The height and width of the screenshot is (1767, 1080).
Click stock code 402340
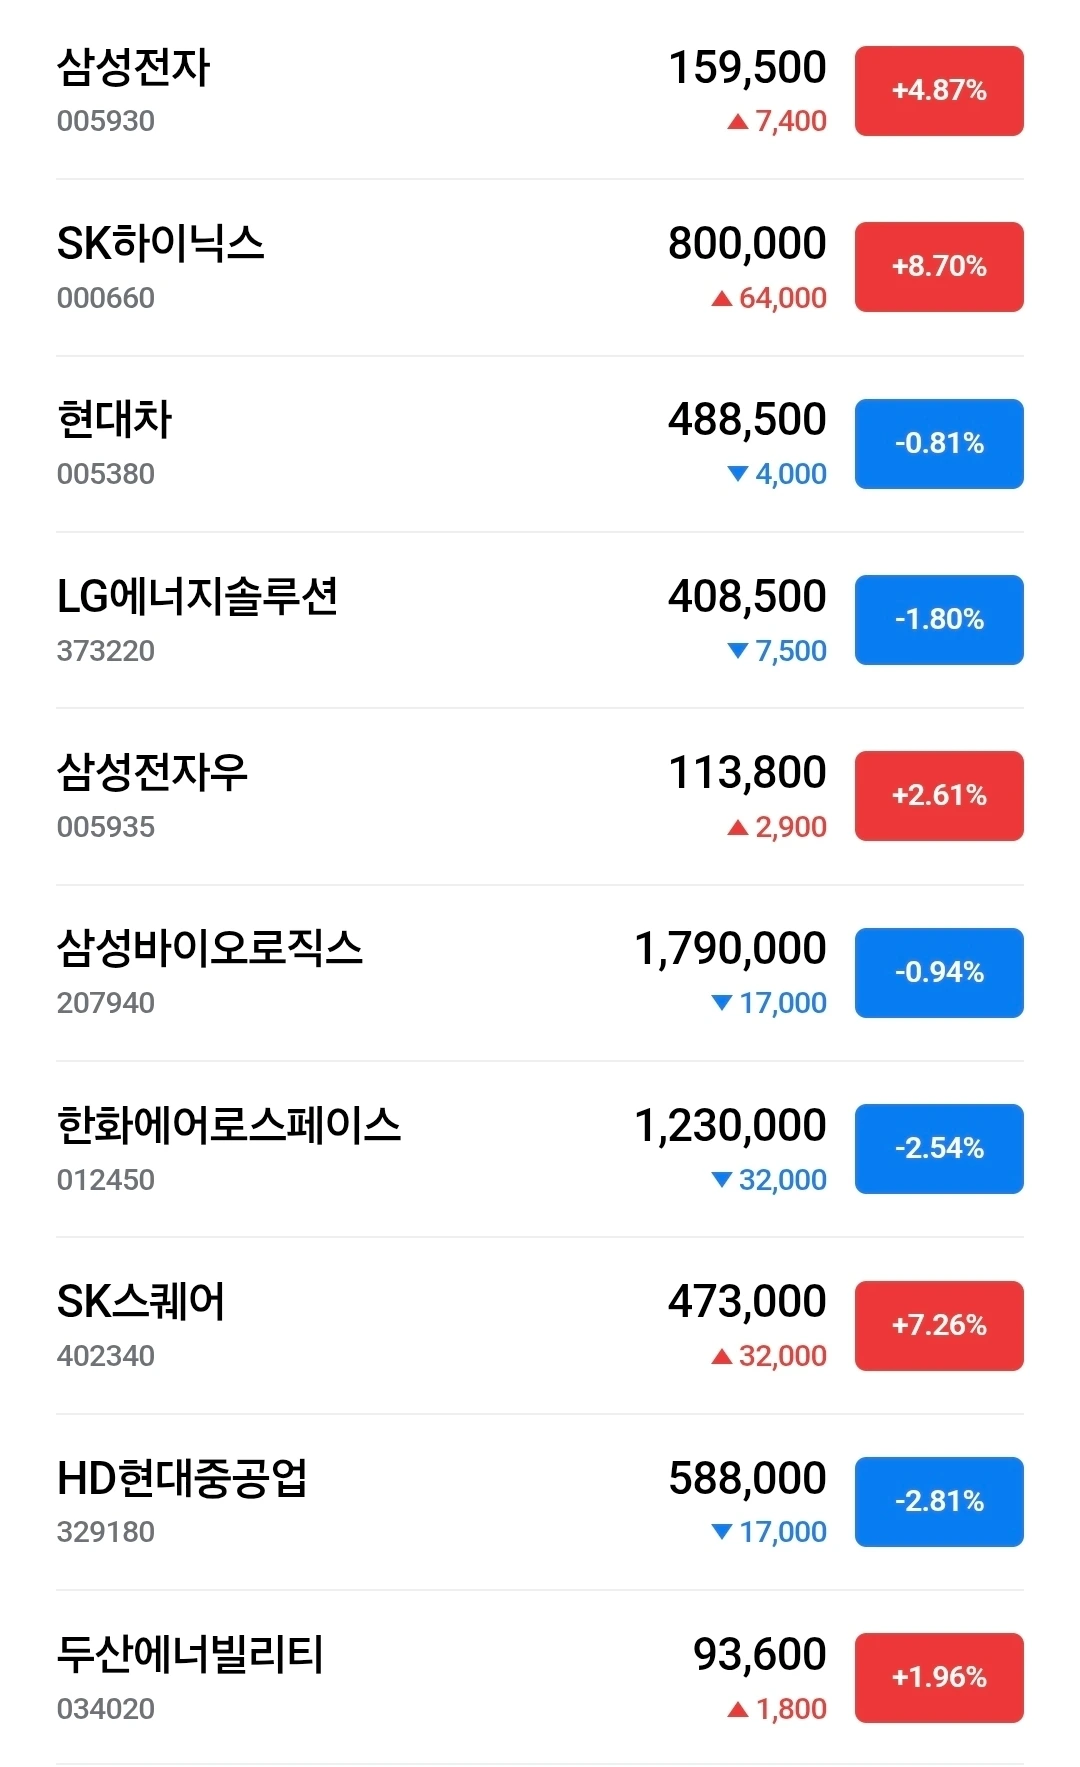[x=106, y=1356]
